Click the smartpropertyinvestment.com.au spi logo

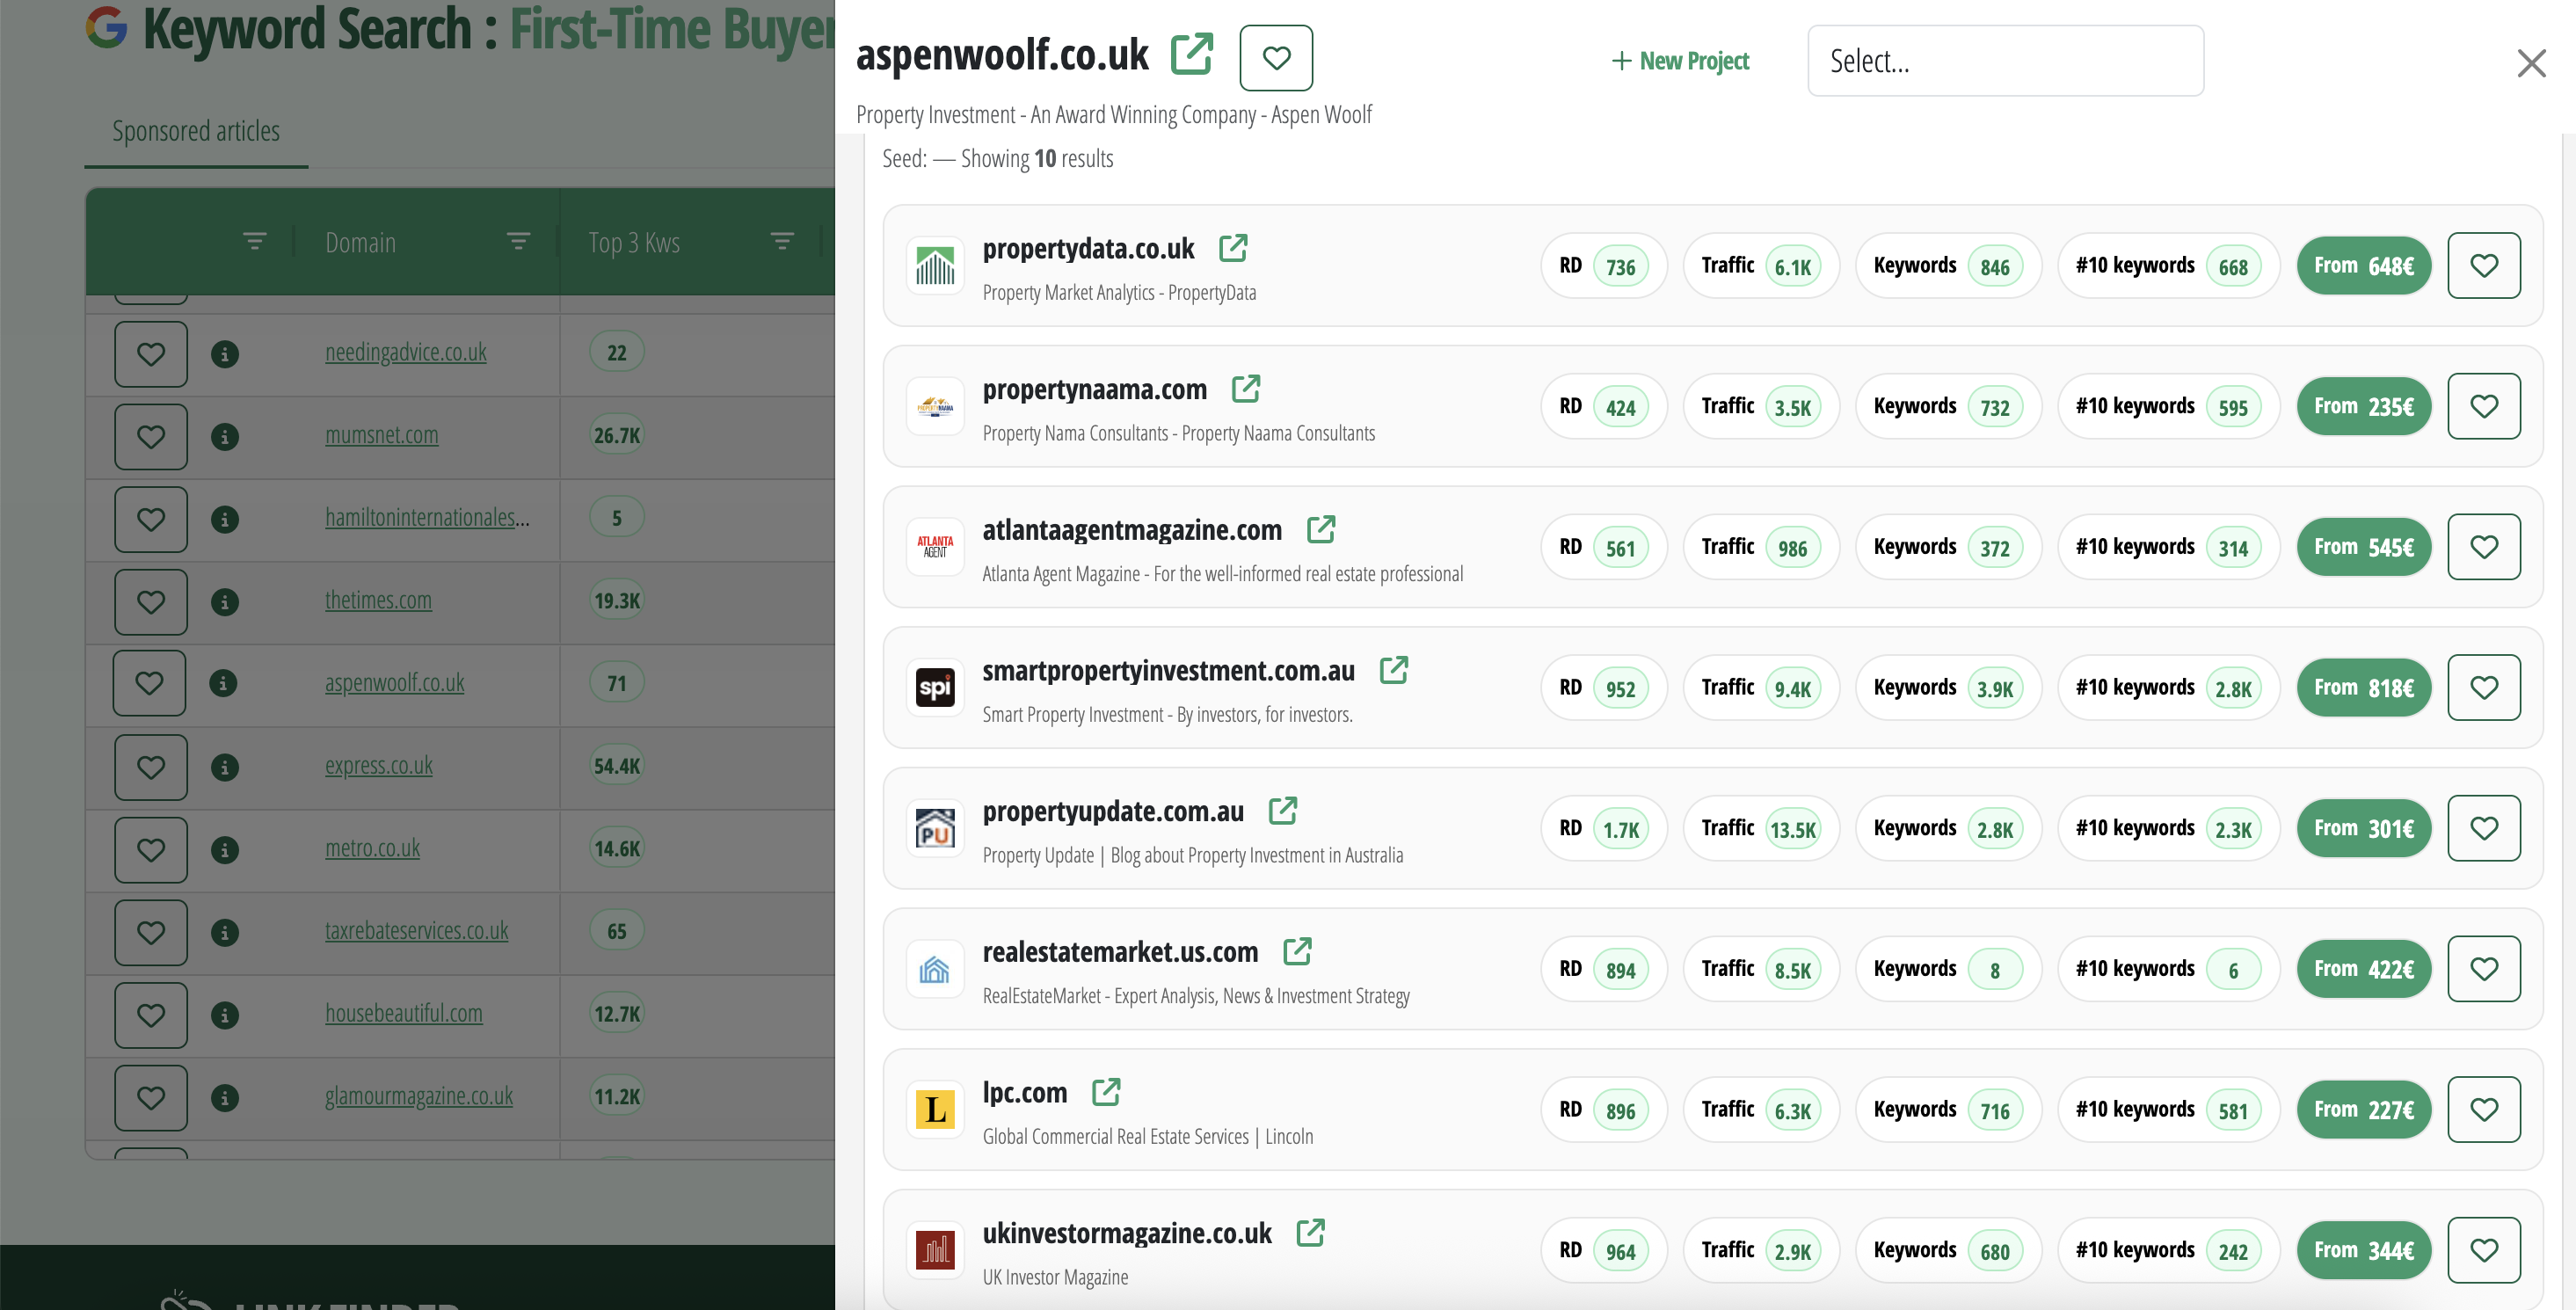[935, 688]
